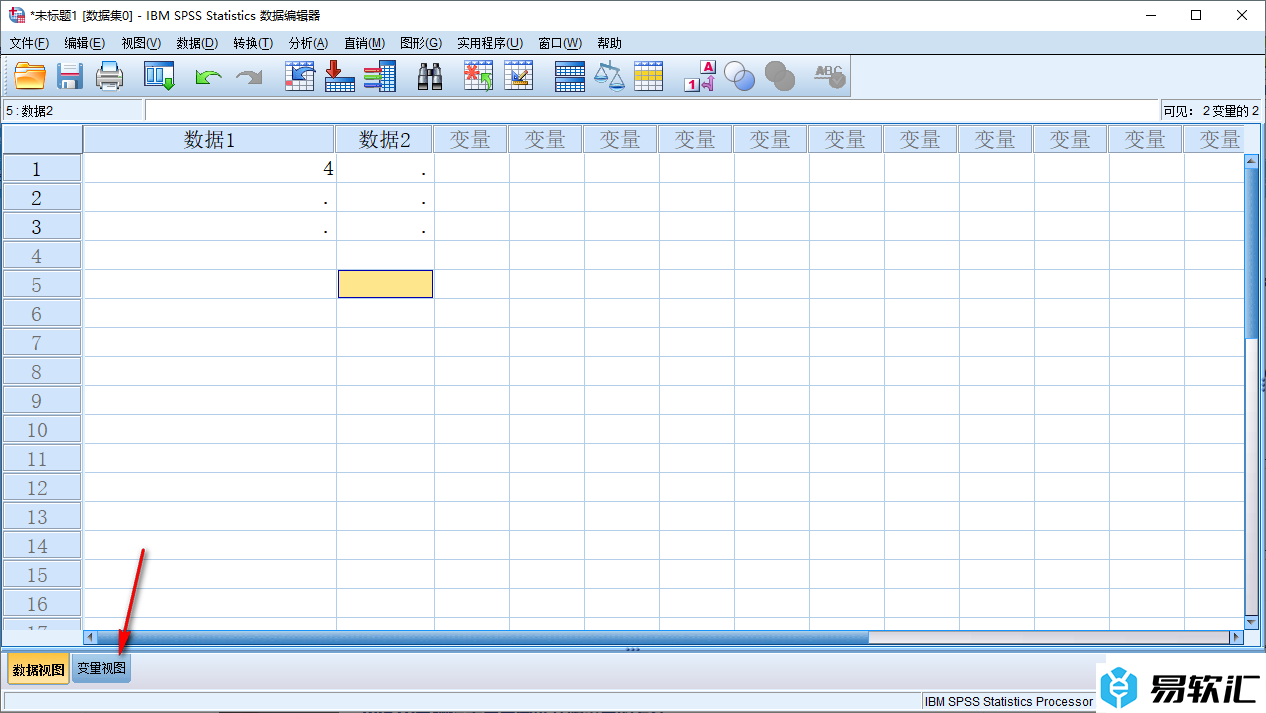Select row header 16
The image size is (1266, 713).
42,603
